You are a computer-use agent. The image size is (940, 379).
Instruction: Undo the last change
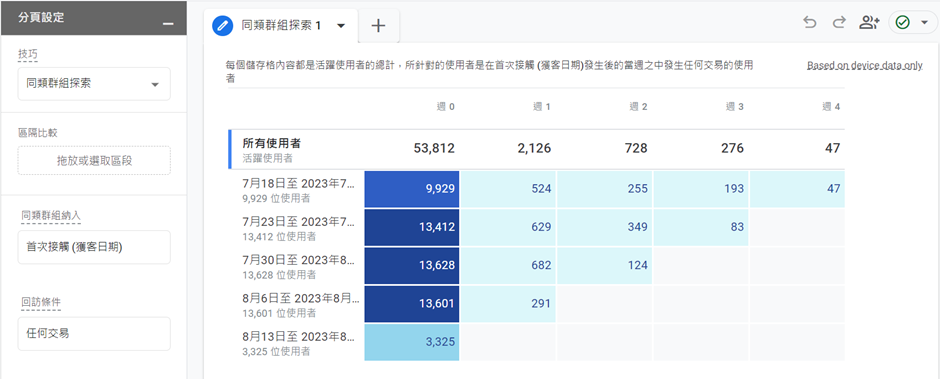(810, 22)
